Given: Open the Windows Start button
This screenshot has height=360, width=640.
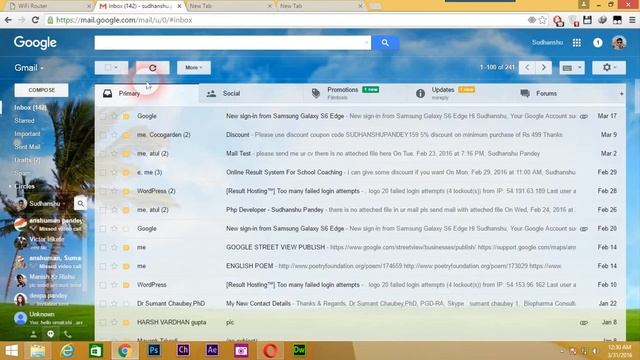Looking at the screenshot, I should pyautogui.click(x=11, y=351).
